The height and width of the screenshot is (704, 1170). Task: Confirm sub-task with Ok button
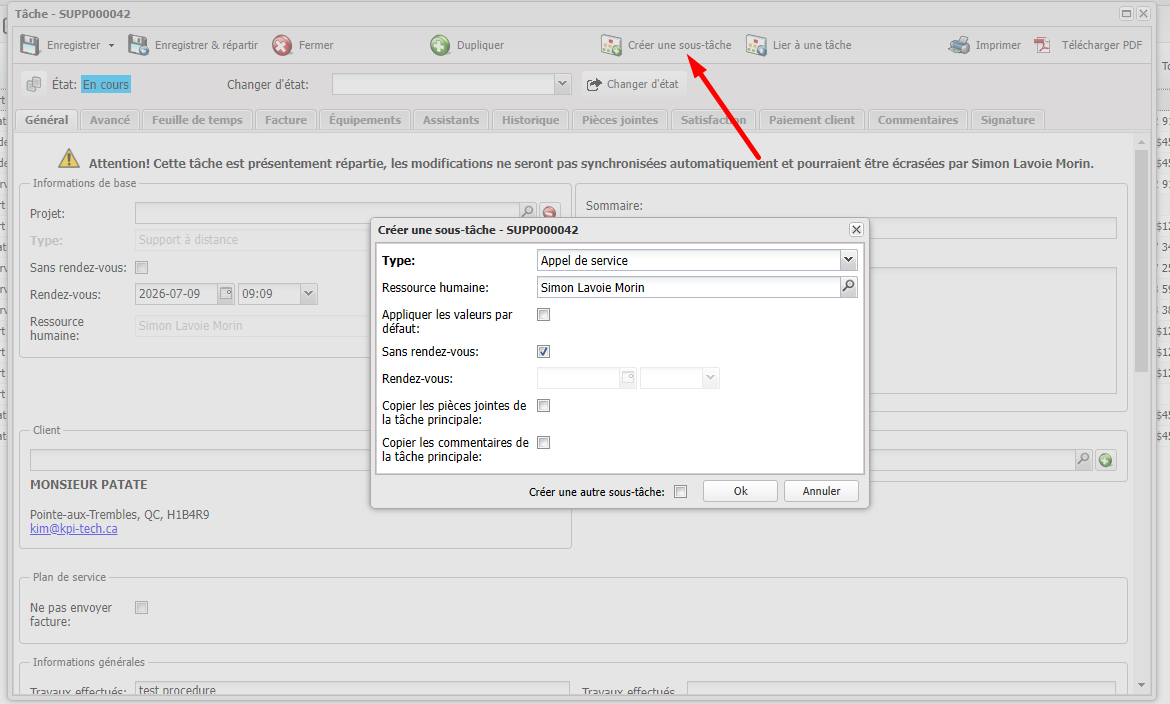pyautogui.click(x=740, y=491)
